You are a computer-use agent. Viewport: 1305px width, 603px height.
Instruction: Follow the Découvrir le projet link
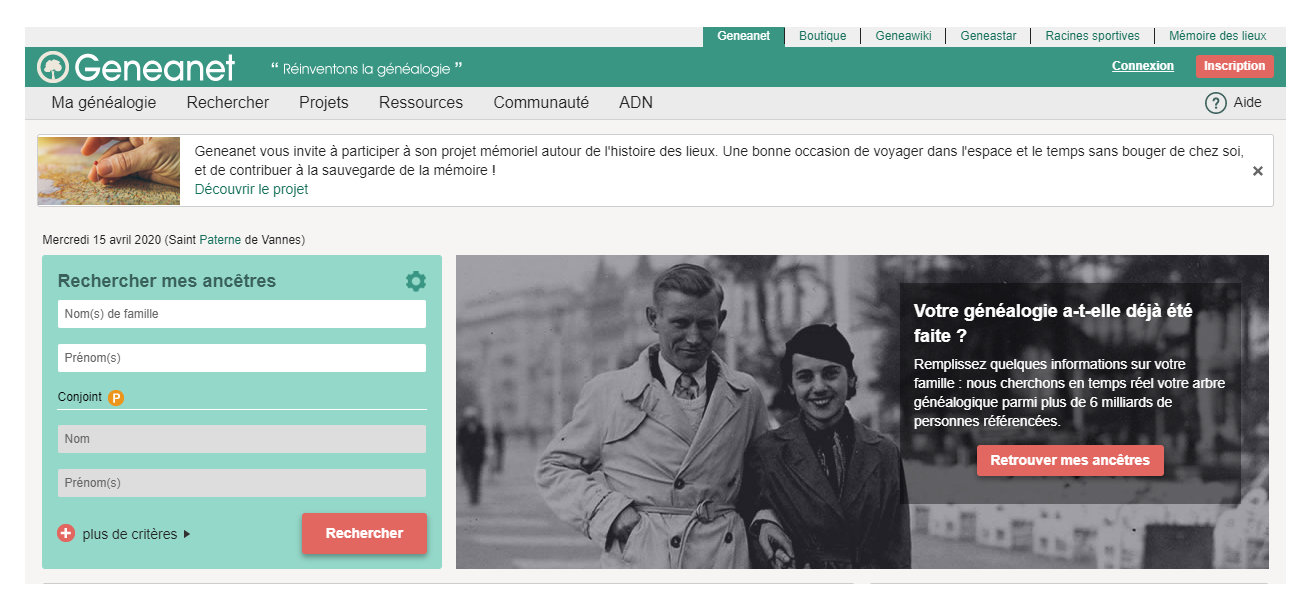click(x=251, y=189)
